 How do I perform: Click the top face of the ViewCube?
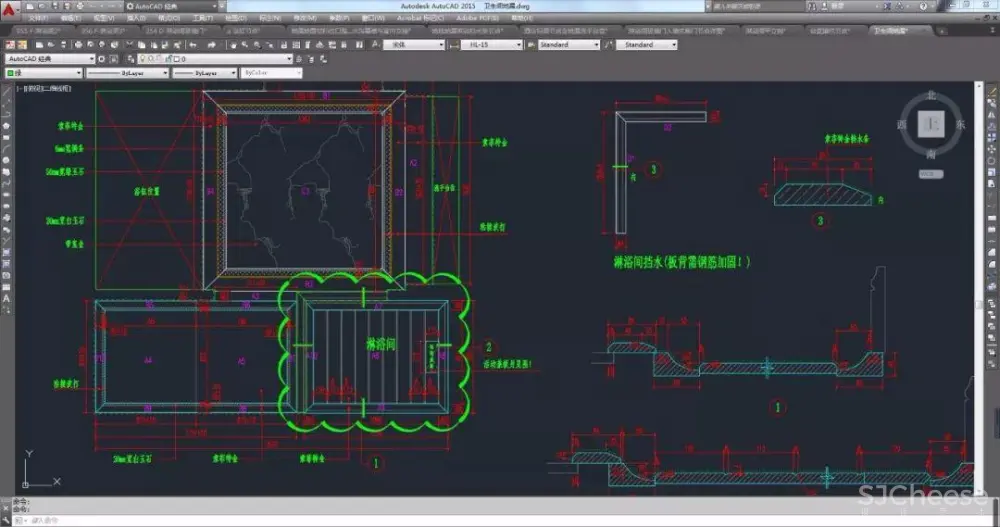click(x=932, y=125)
